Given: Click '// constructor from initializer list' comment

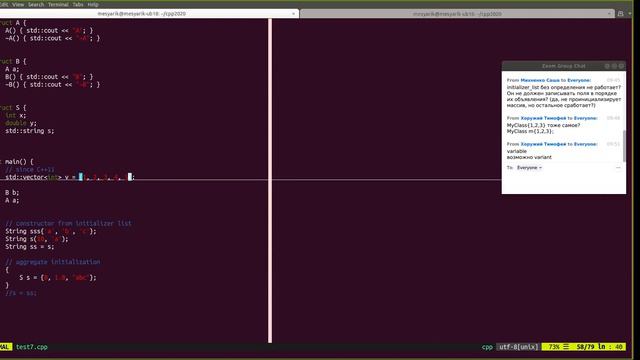Looking at the screenshot, I should click(68, 224).
